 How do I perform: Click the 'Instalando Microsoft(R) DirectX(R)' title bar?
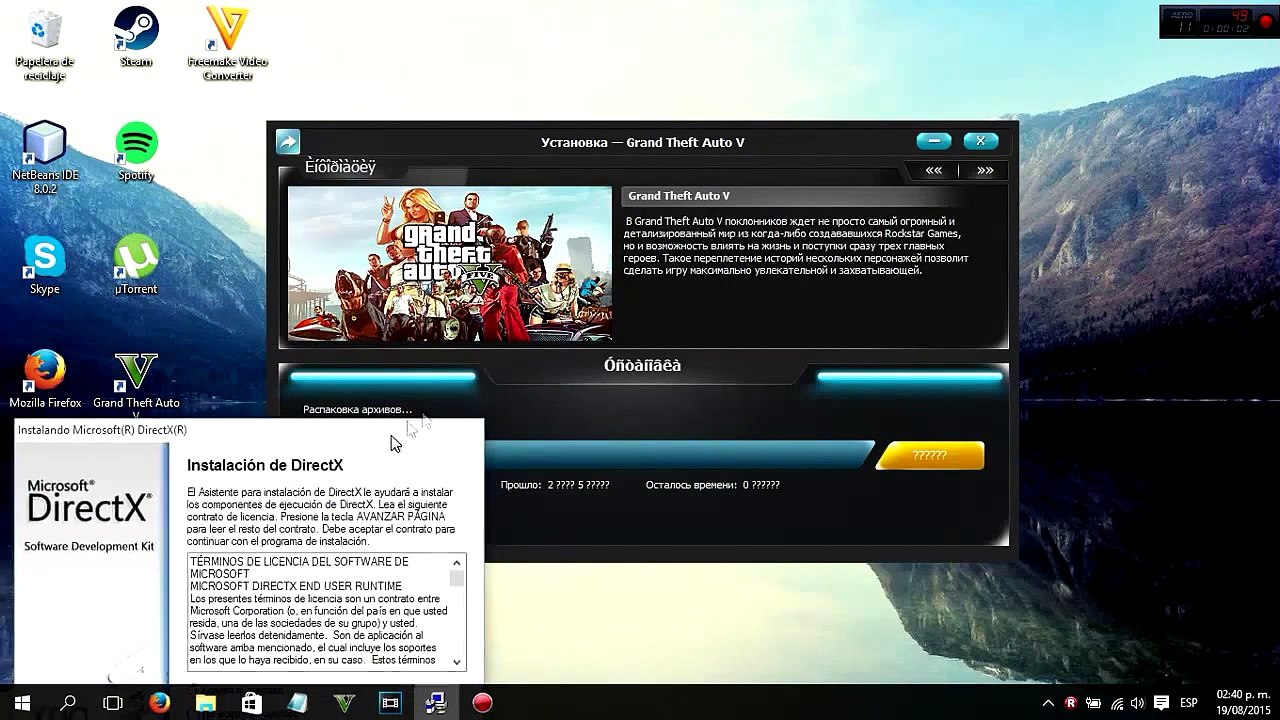248,430
